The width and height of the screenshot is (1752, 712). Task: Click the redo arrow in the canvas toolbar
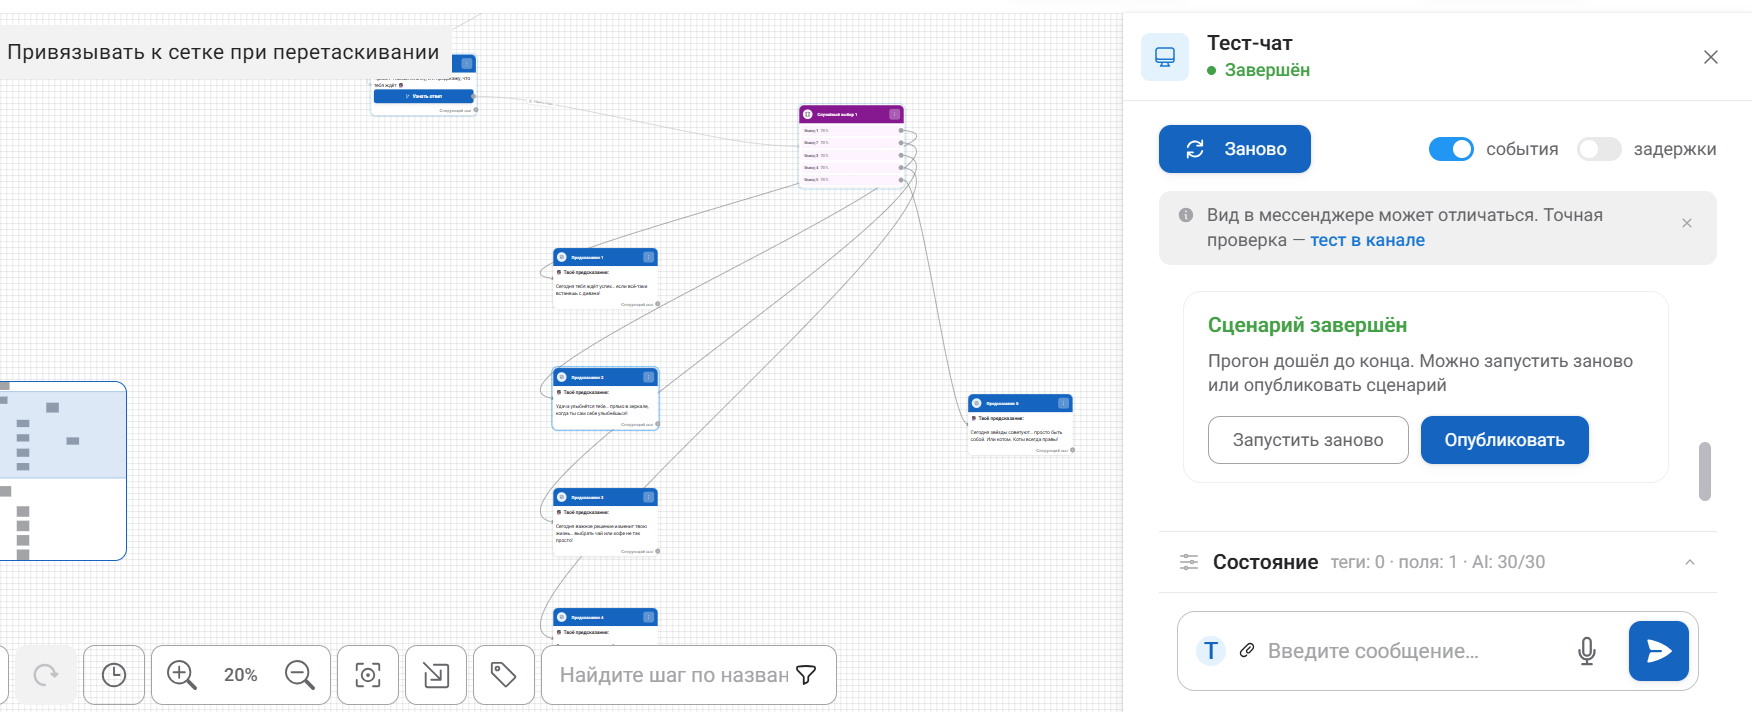46,676
